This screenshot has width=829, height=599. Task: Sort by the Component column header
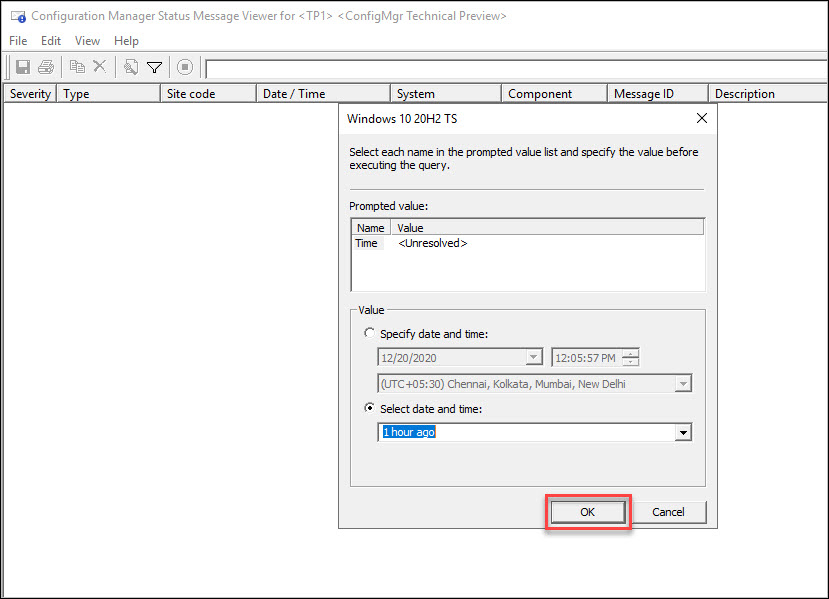pyautogui.click(x=555, y=94)
